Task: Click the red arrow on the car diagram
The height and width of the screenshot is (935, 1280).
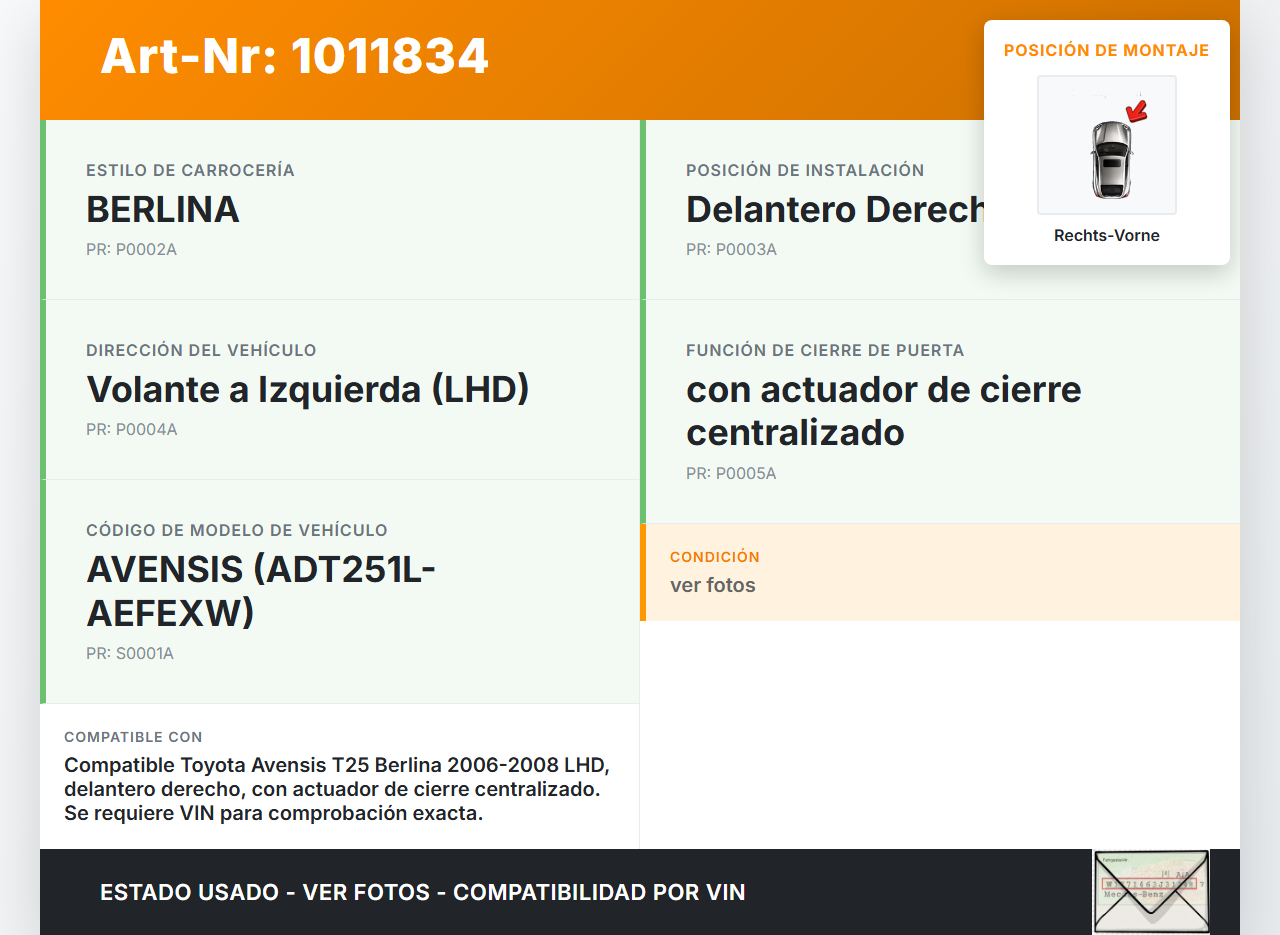Action: tap(1136, 110)
